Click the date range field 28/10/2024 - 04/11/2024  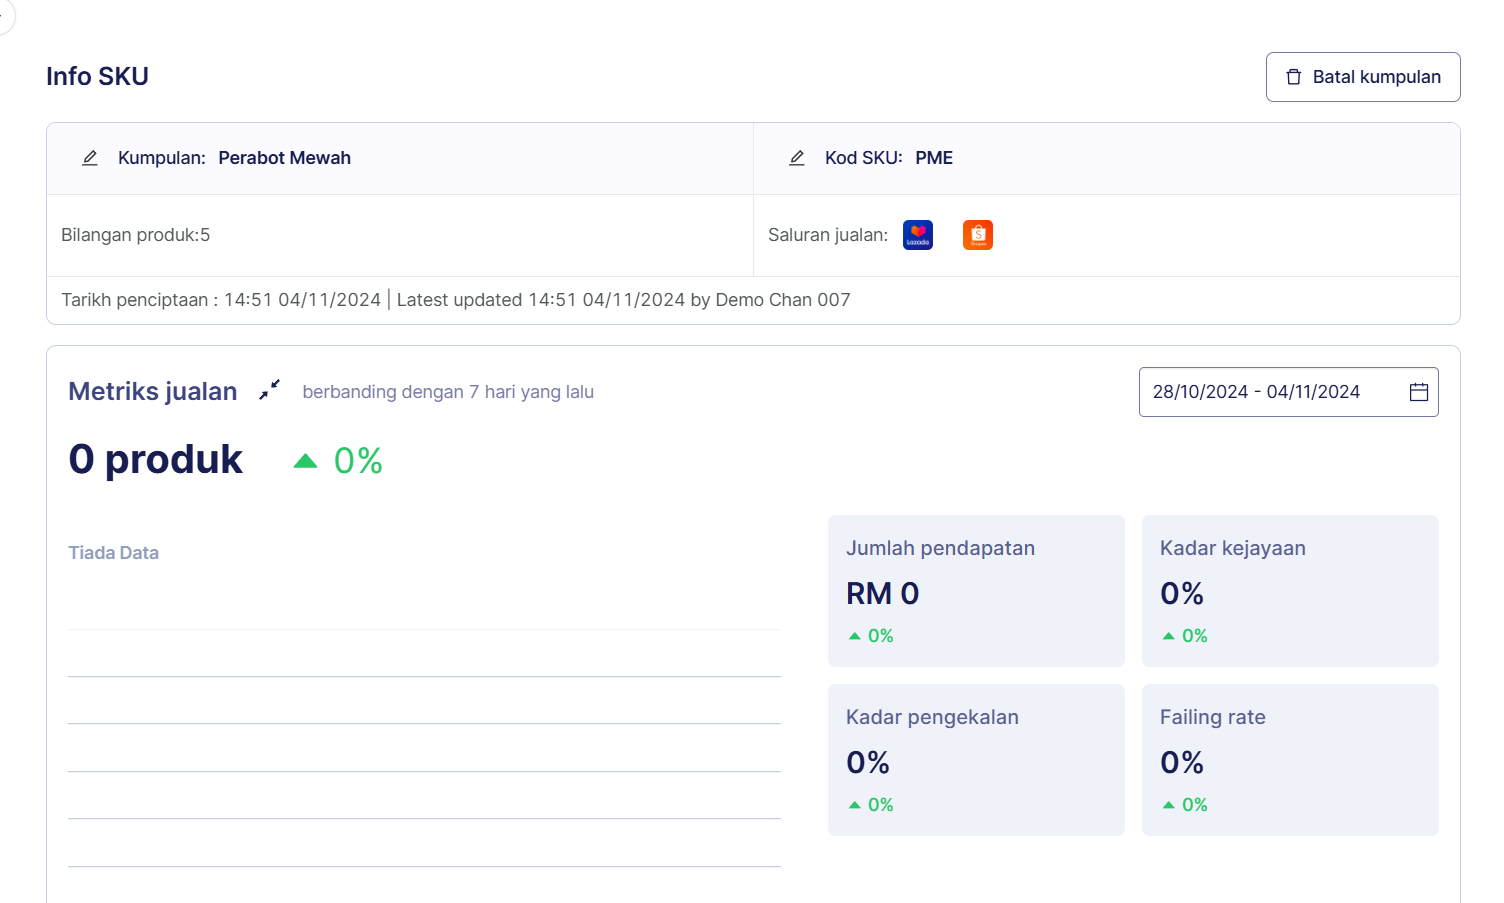(x=1256, y=392)
